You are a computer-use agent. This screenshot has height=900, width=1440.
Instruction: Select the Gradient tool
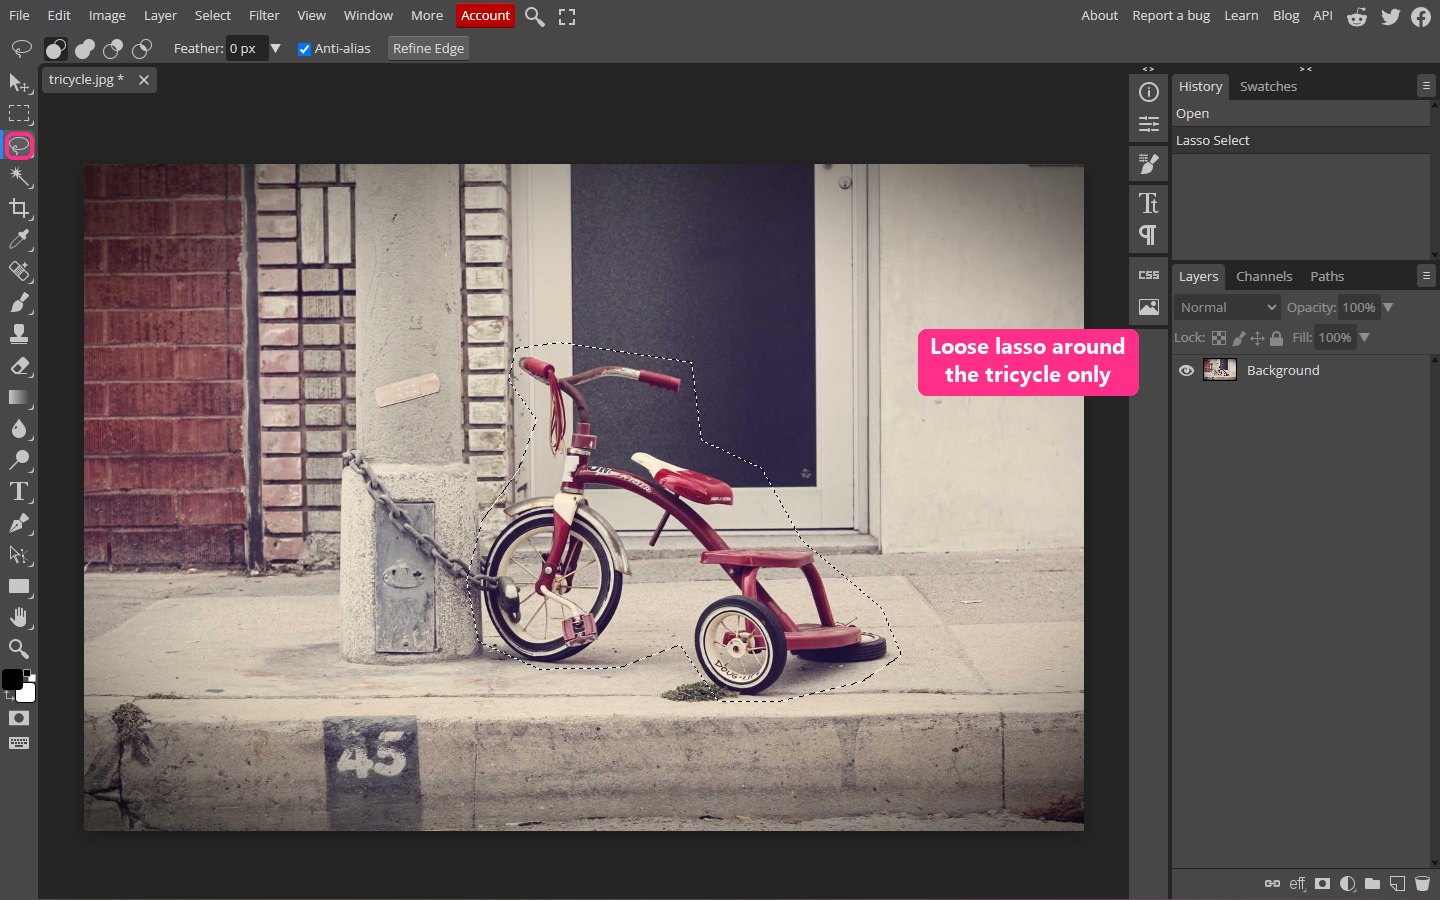click(19, 397)
